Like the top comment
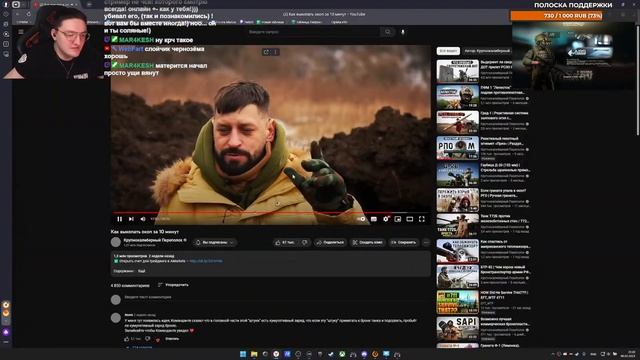640x360 pixels. (127, 339)
